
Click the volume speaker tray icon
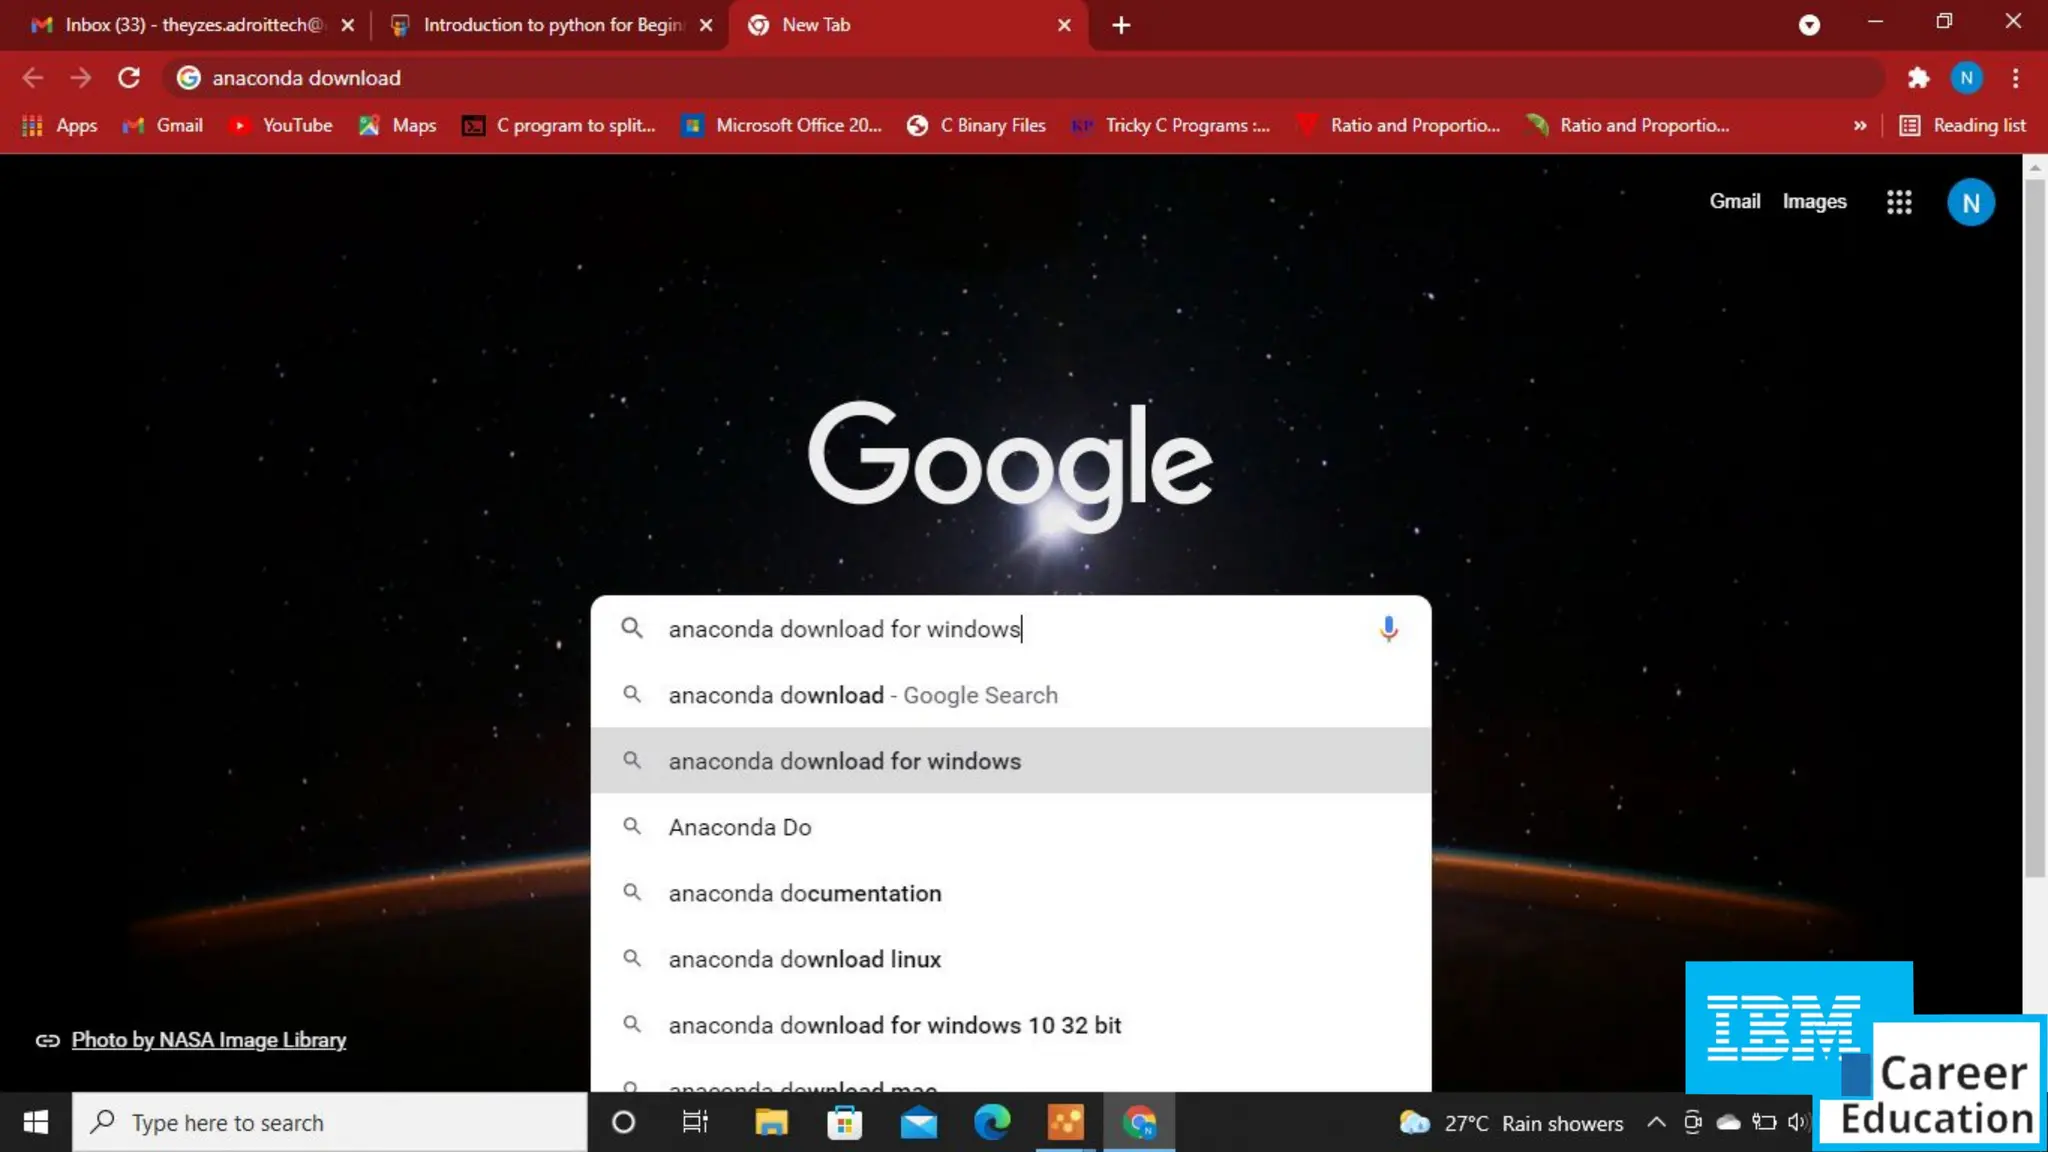coord(1798,1122)
